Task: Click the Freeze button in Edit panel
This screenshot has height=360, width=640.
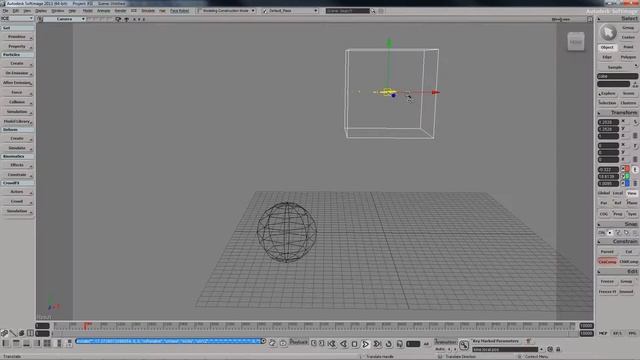Action: (607, 282)
